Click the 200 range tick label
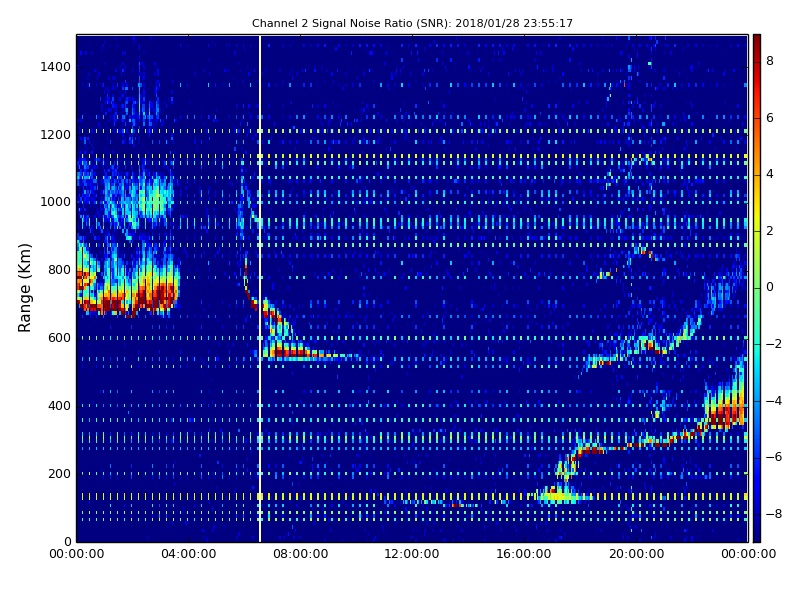Viewport: 800px width, 600px height. click(x=59, y=473)
